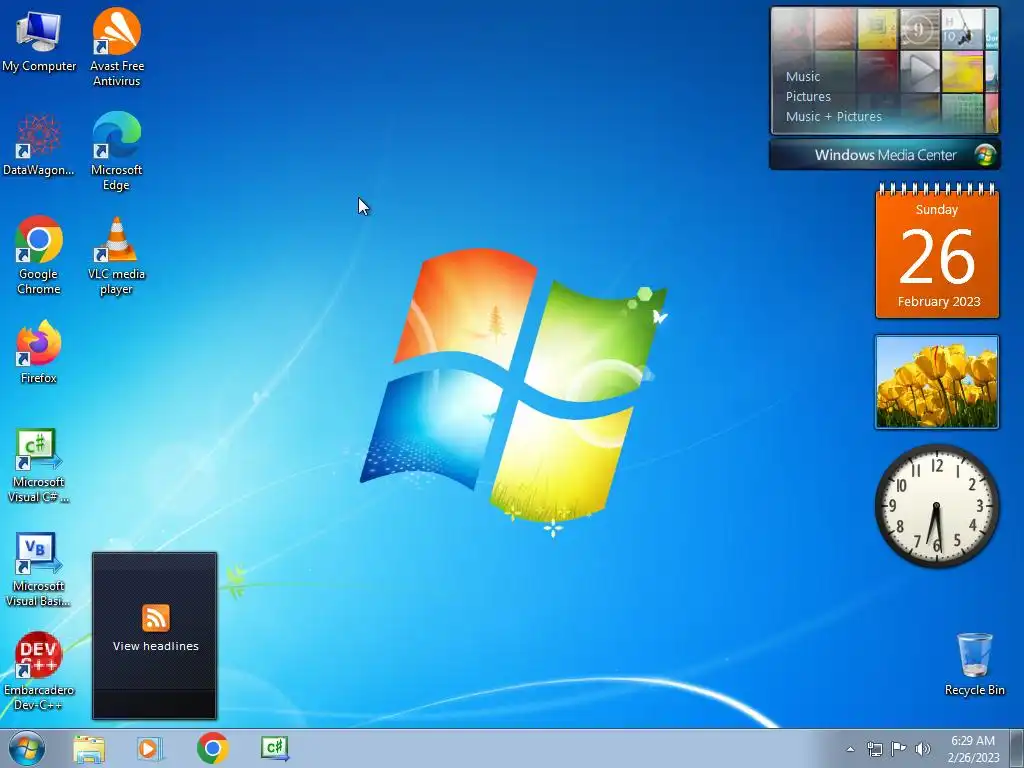Screen dimensions: 1024x768
Task: Select the DataWagon desktop shortcut
Action: [x=39, y=145]
